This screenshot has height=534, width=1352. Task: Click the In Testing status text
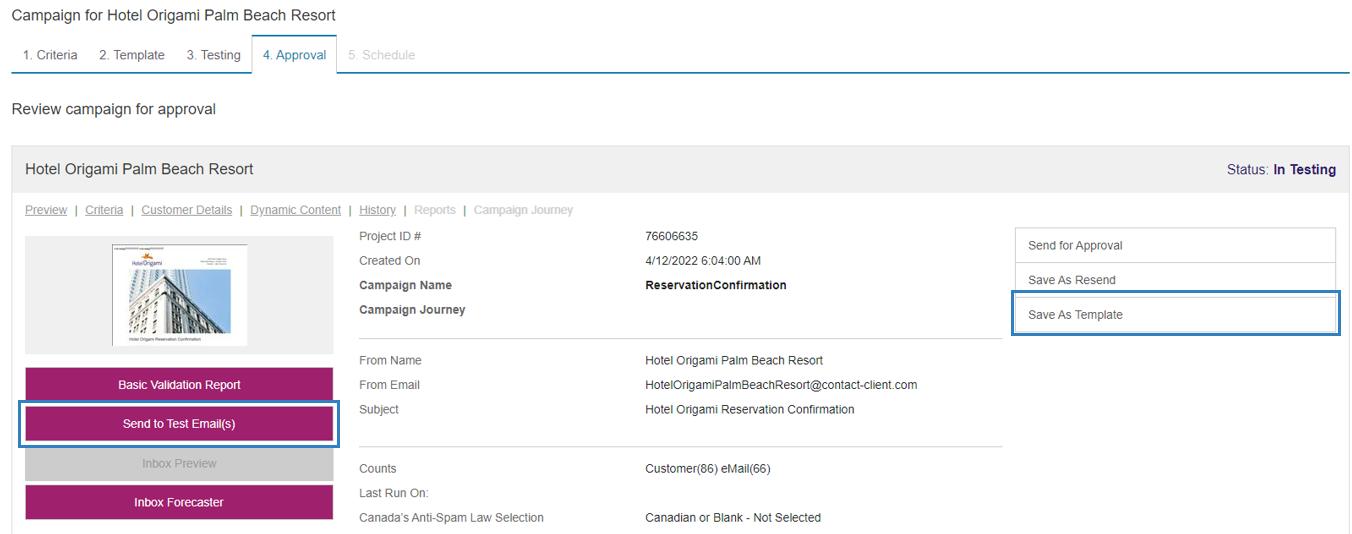coord(1304,170)
